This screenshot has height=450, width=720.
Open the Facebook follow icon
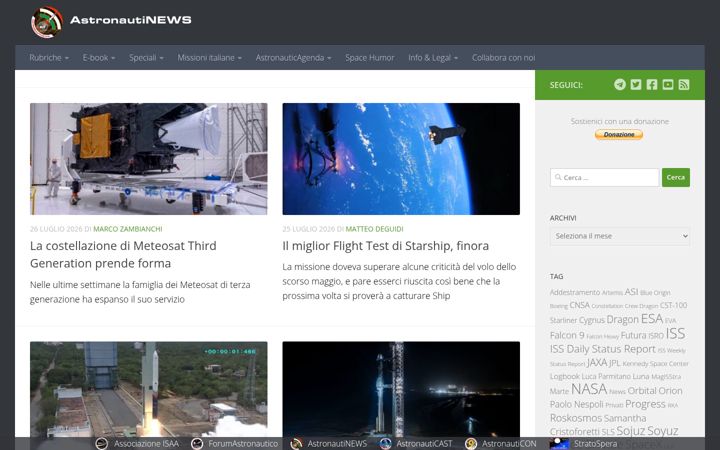[652, 84]
